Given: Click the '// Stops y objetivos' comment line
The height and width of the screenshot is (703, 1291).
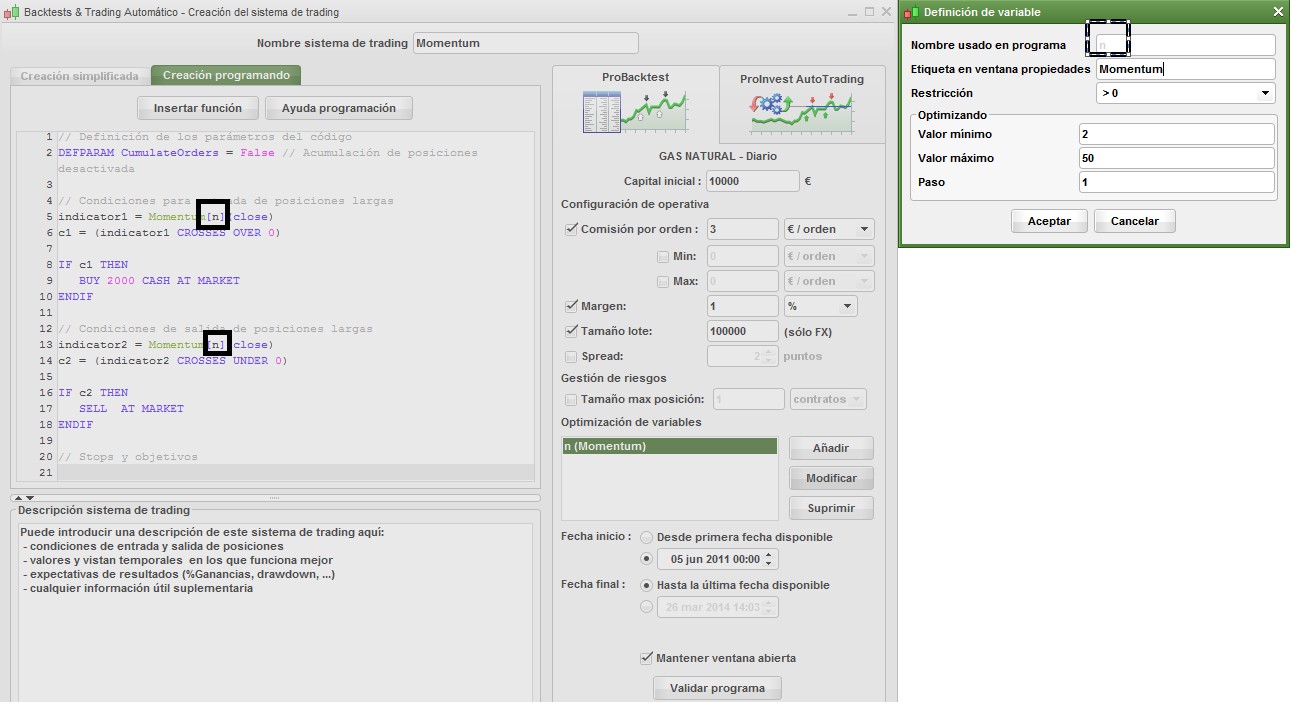Looking at the screenshot, I should tap(128, 457).
